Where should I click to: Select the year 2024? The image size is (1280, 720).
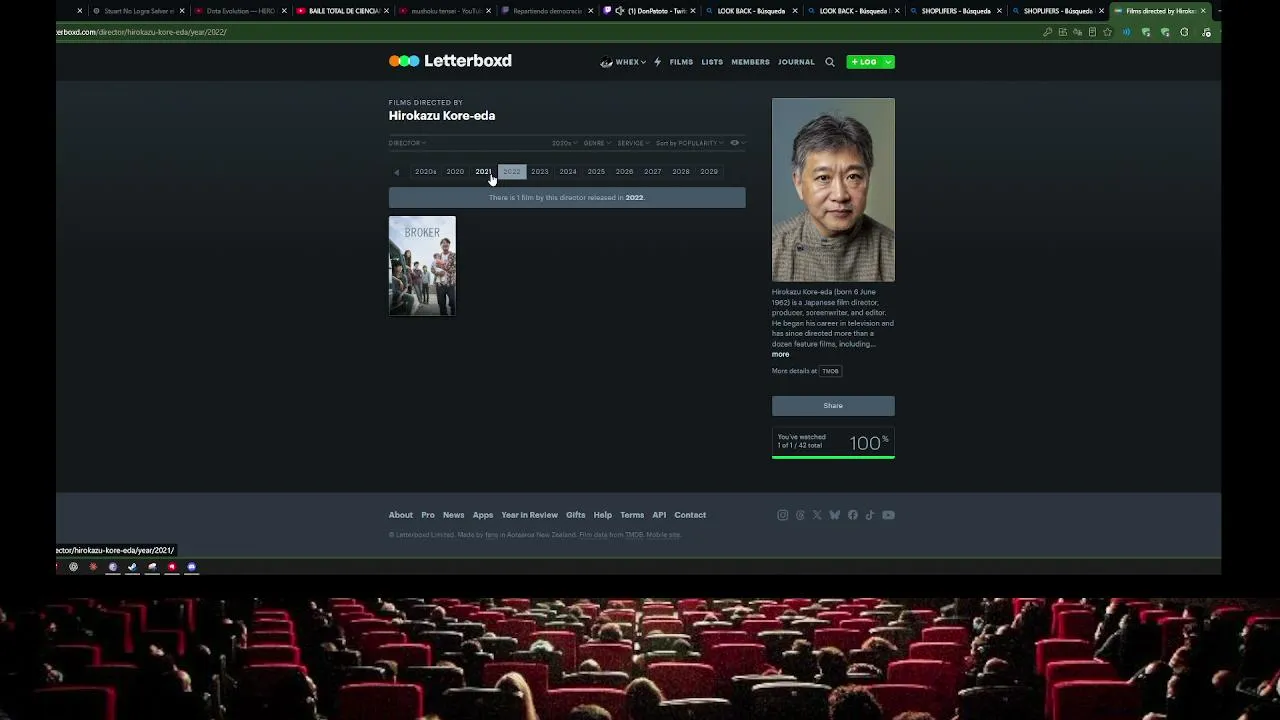click(x=568, y=172)
